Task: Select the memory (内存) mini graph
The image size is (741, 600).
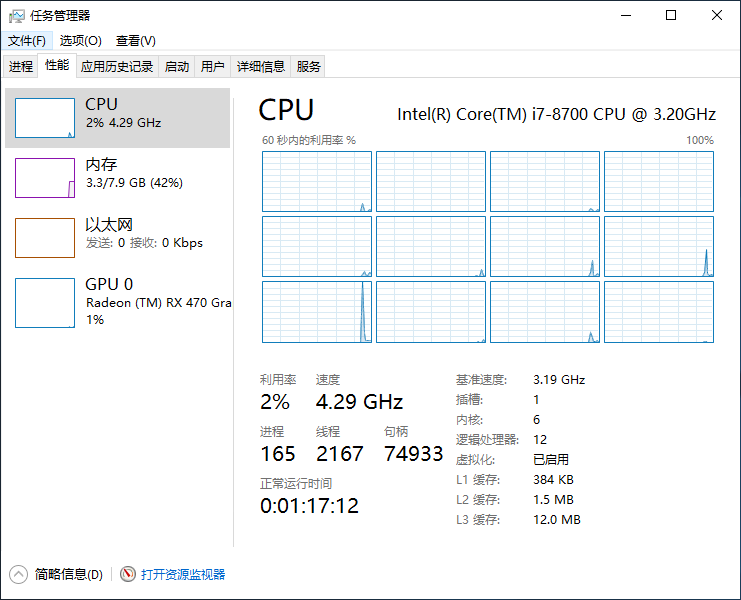Action: click(45, 178)
